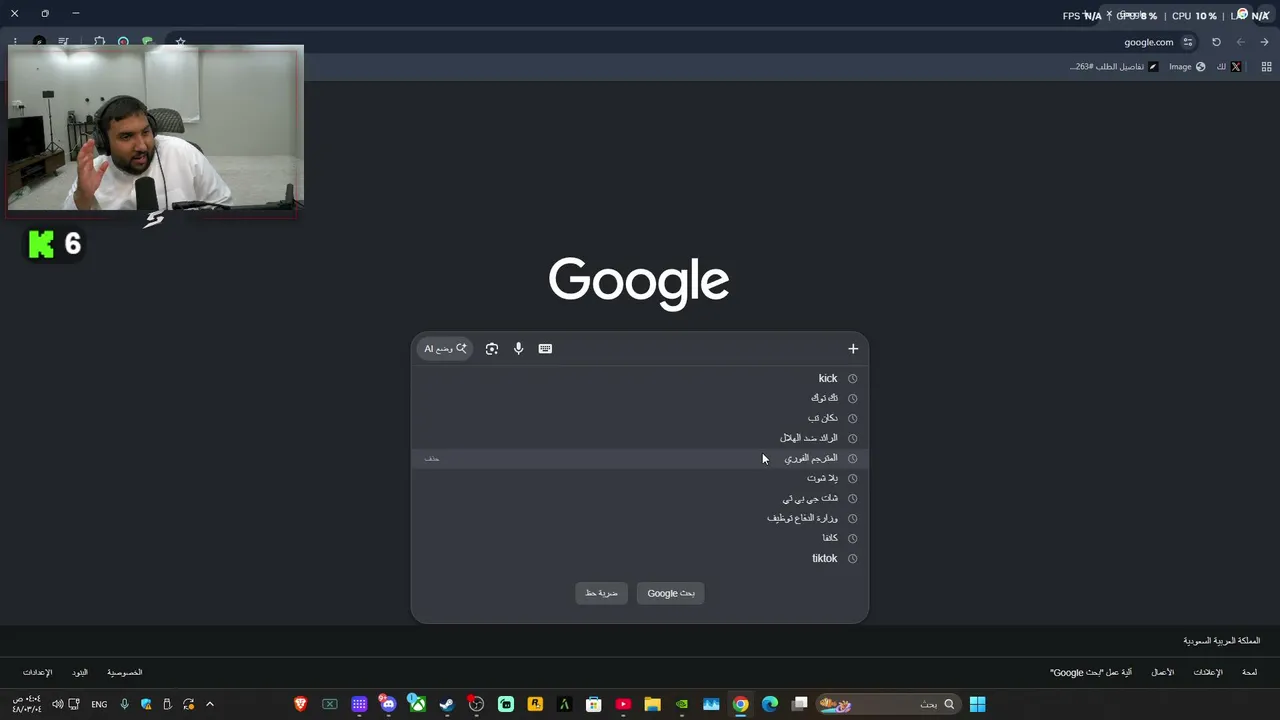Open the Xbox app from the taskbar
Viewport: 1280px width, 720px height.
[418, 704]
